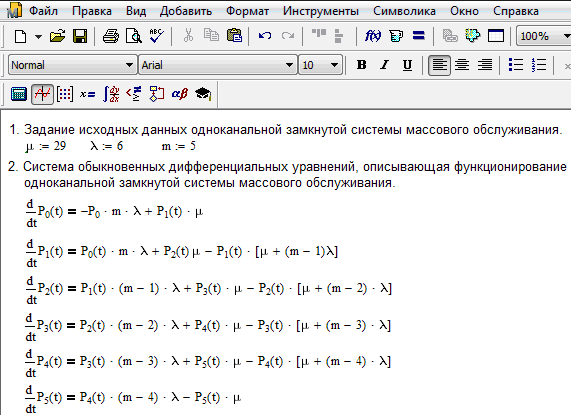
Task: Insert unit with measuring cup icon
Action: click(396, 36)
